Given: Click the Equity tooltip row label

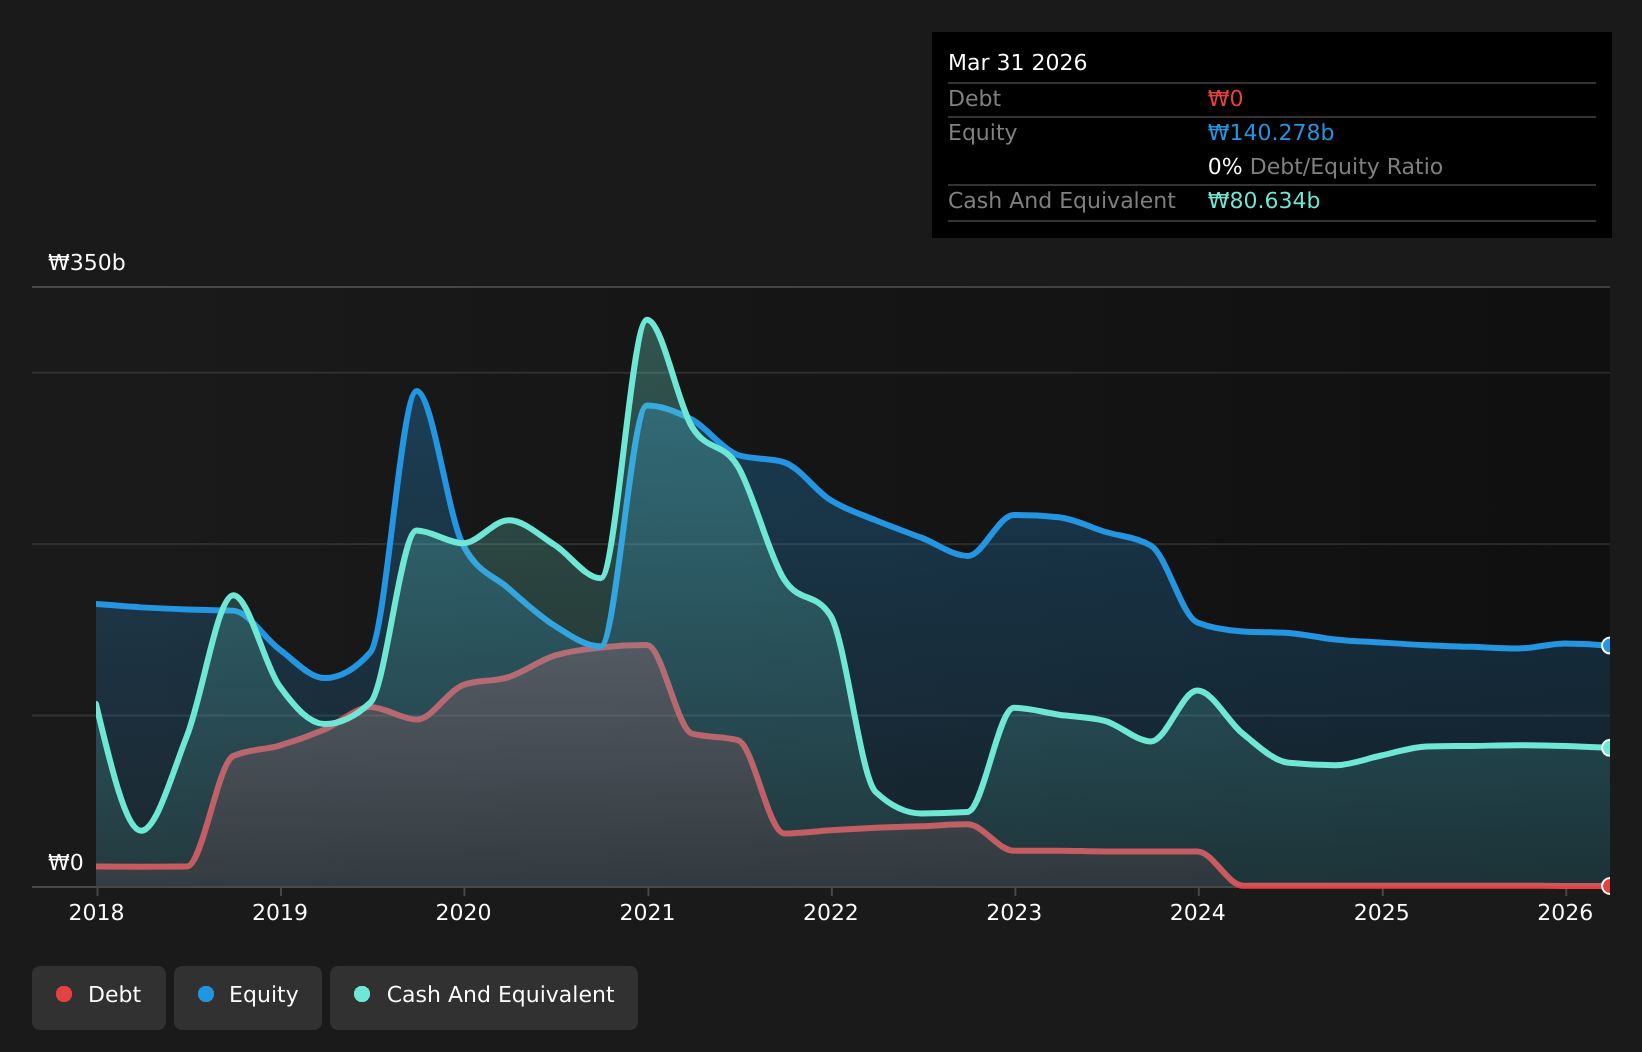Looking at the screenshot, I should pyautogui.click(x=982, y=133).
